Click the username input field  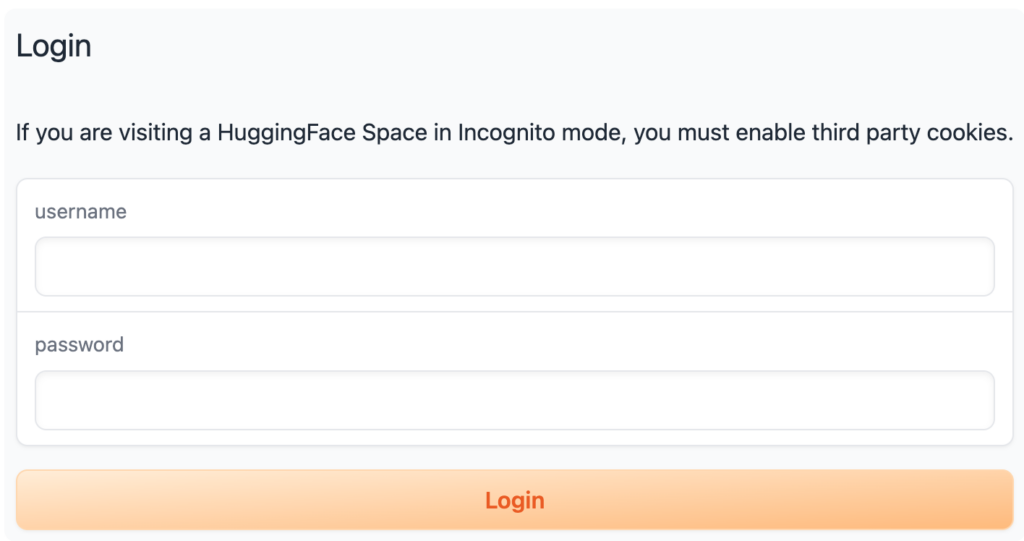pos(515,267)
